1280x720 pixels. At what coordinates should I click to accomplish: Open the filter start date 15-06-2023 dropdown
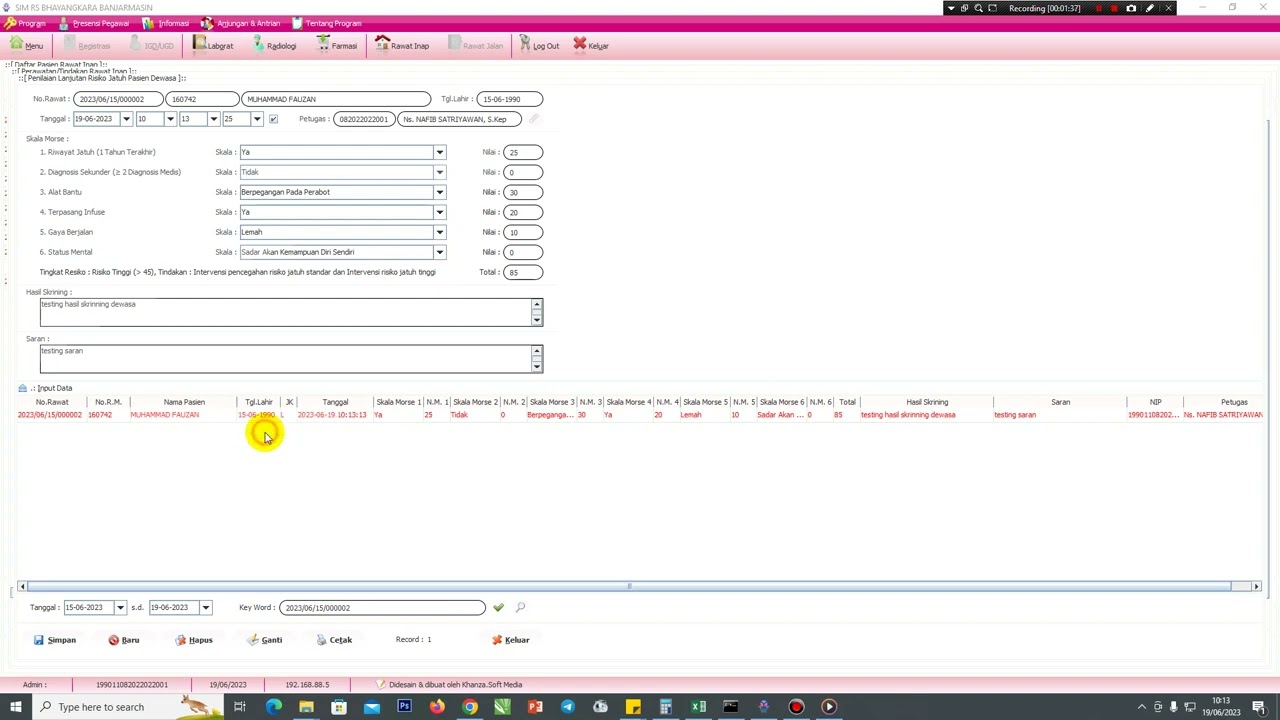(x=120, y=607)
